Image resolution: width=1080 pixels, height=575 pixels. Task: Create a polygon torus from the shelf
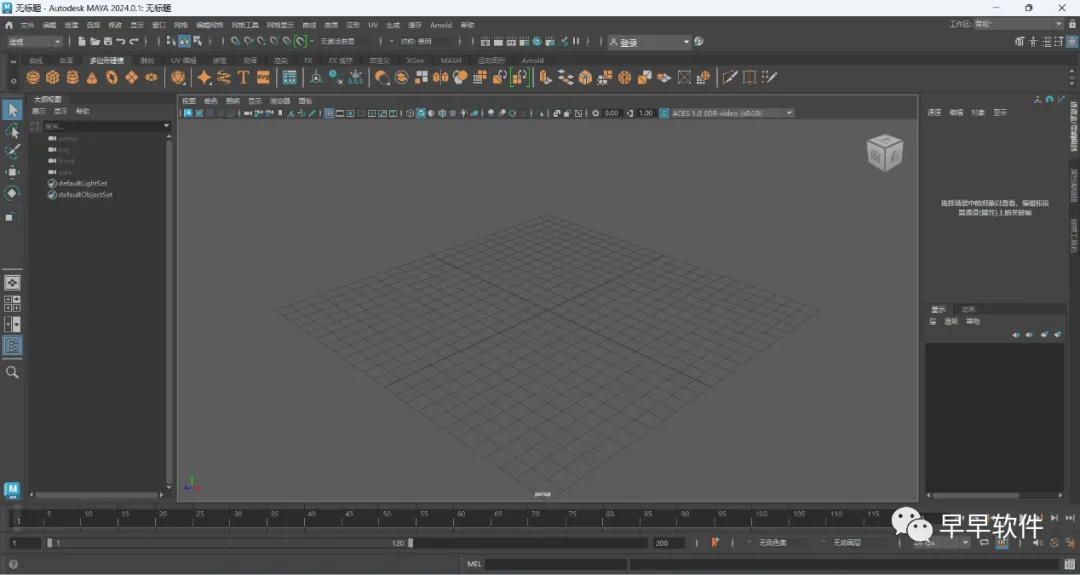(112, 77)
